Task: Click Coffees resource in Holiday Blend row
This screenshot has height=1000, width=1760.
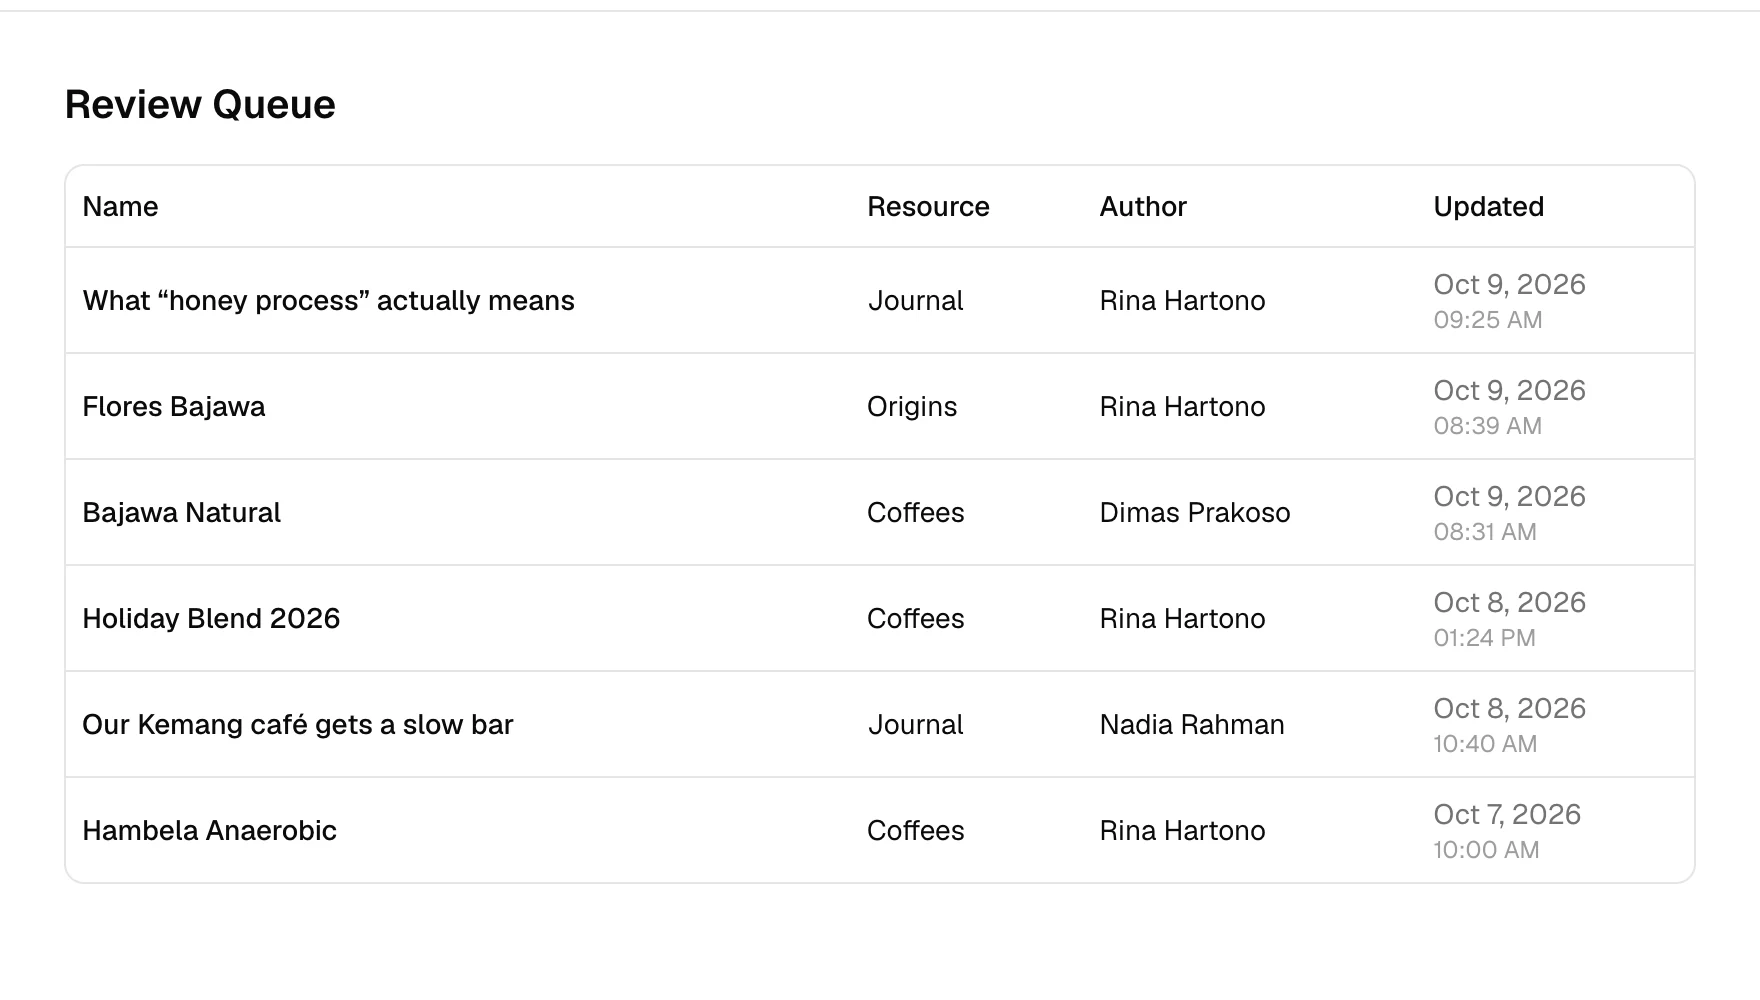Action: click(916, 619)
